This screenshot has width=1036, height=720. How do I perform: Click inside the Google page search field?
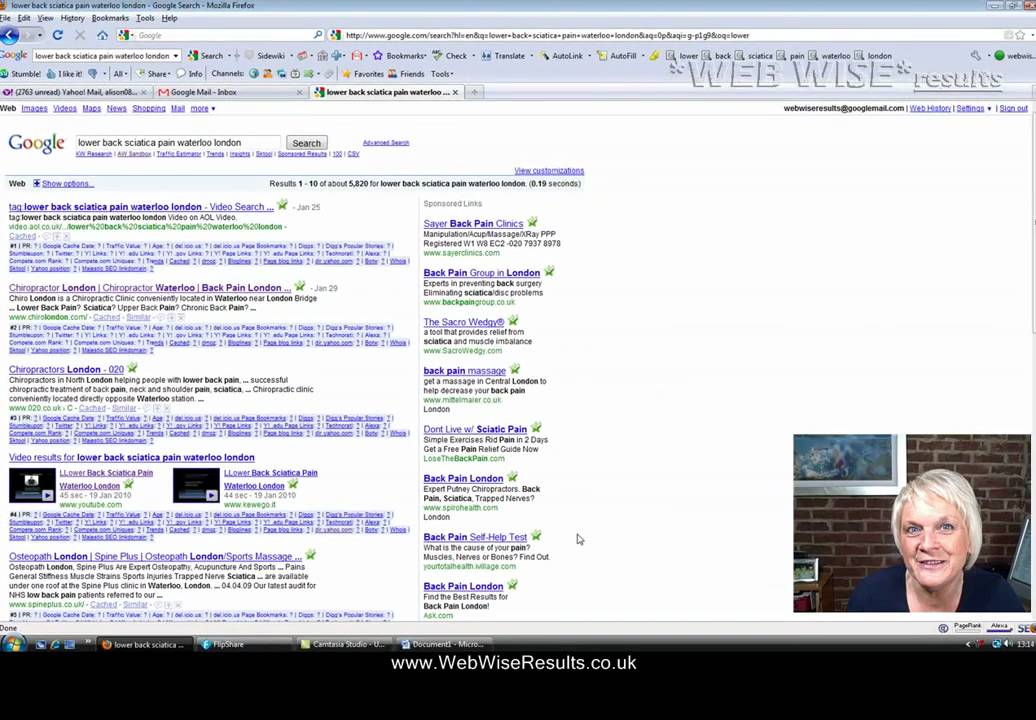(177, 143)
